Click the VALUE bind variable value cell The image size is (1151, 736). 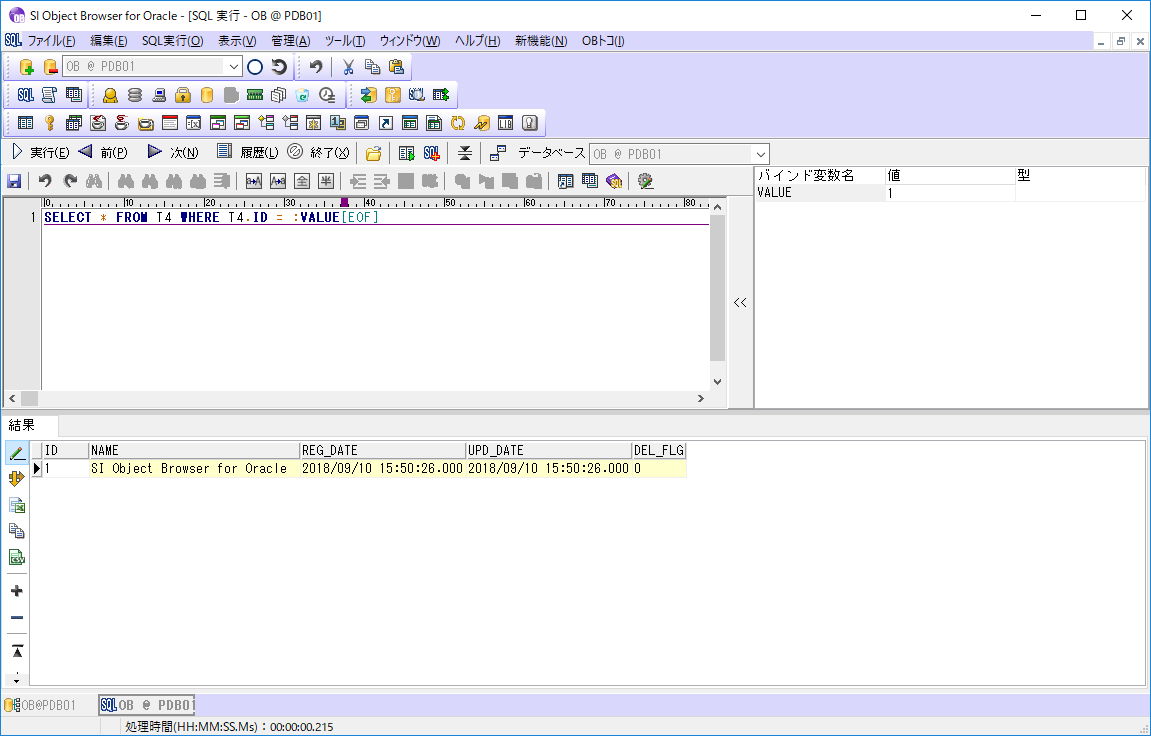click(x=949, y=193)
